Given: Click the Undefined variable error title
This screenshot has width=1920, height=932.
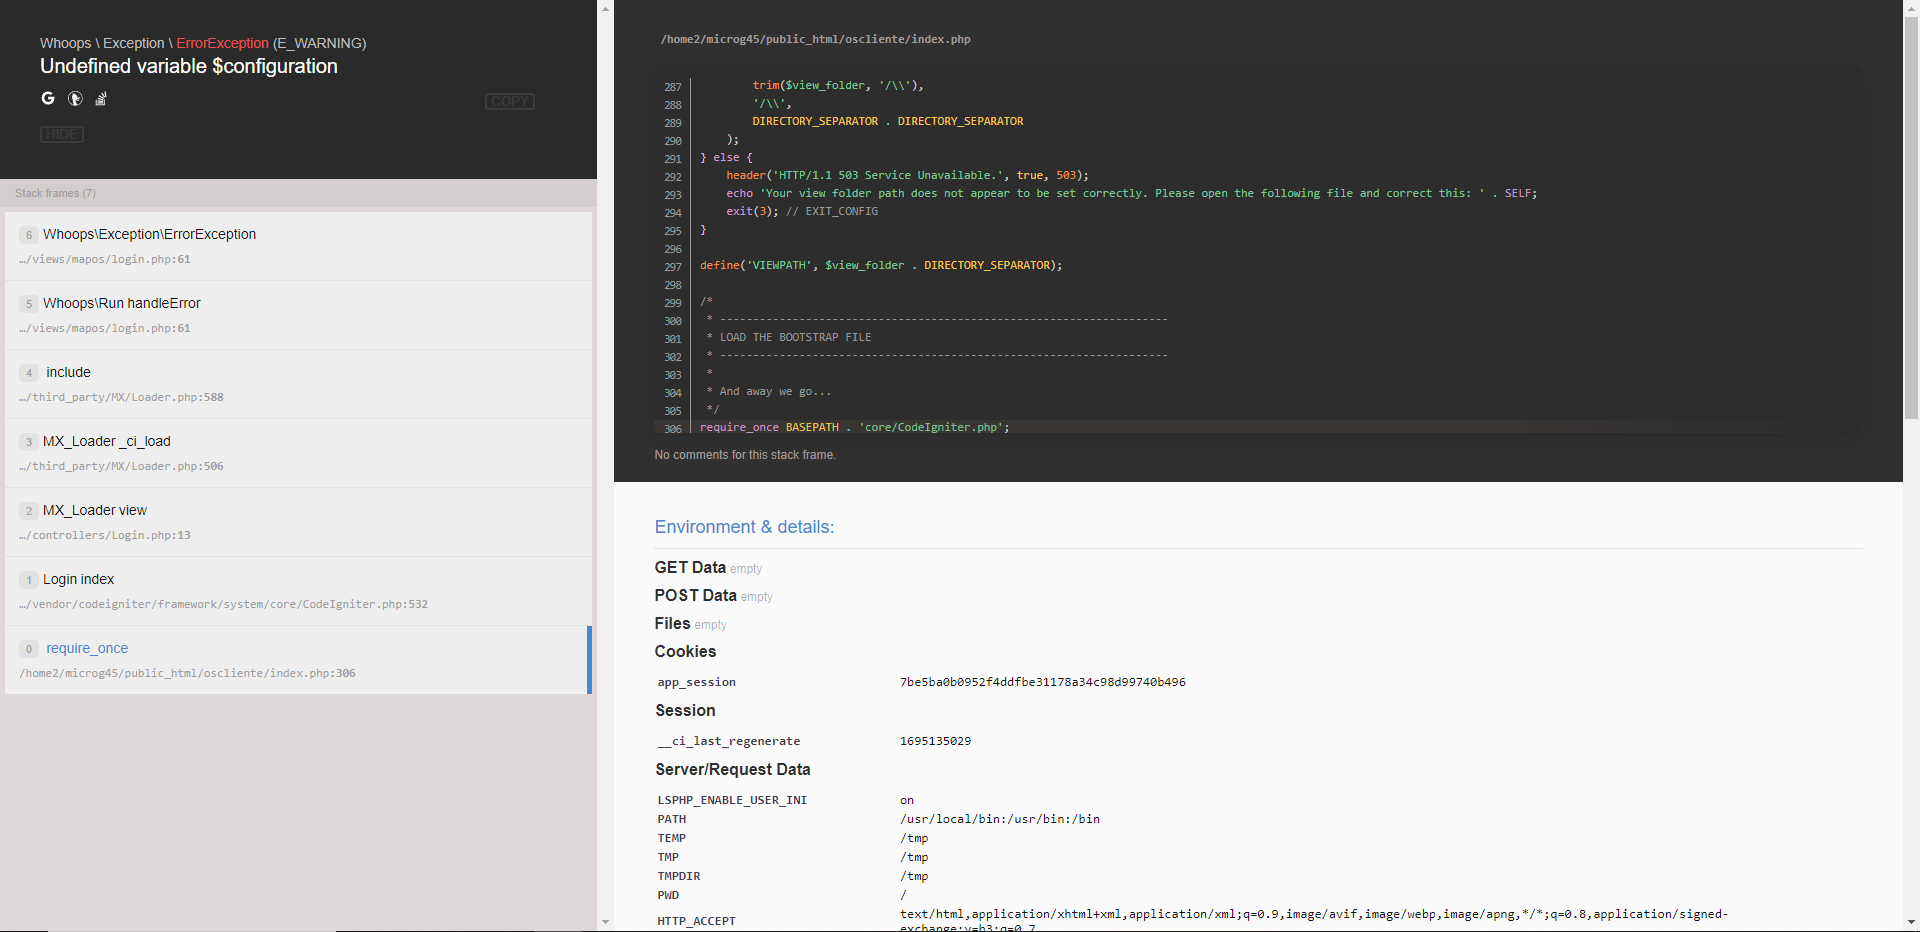Looking at the screenshot, I should point(188,67).
